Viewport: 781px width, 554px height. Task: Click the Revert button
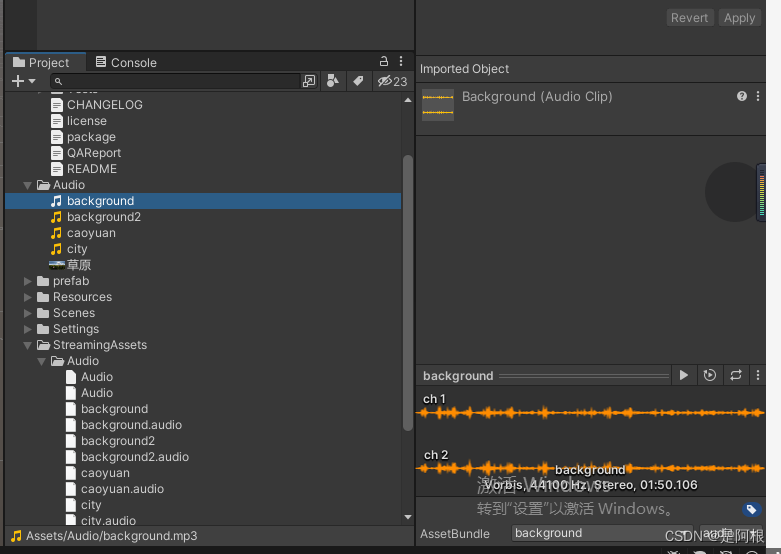point(690,17)
